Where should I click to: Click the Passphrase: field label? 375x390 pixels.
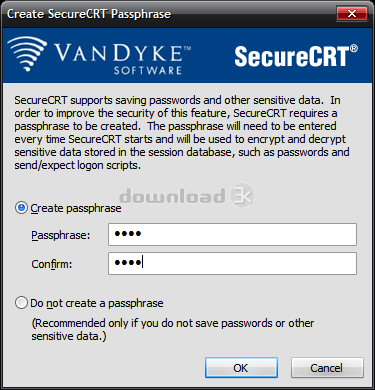(x=61, y=235)
